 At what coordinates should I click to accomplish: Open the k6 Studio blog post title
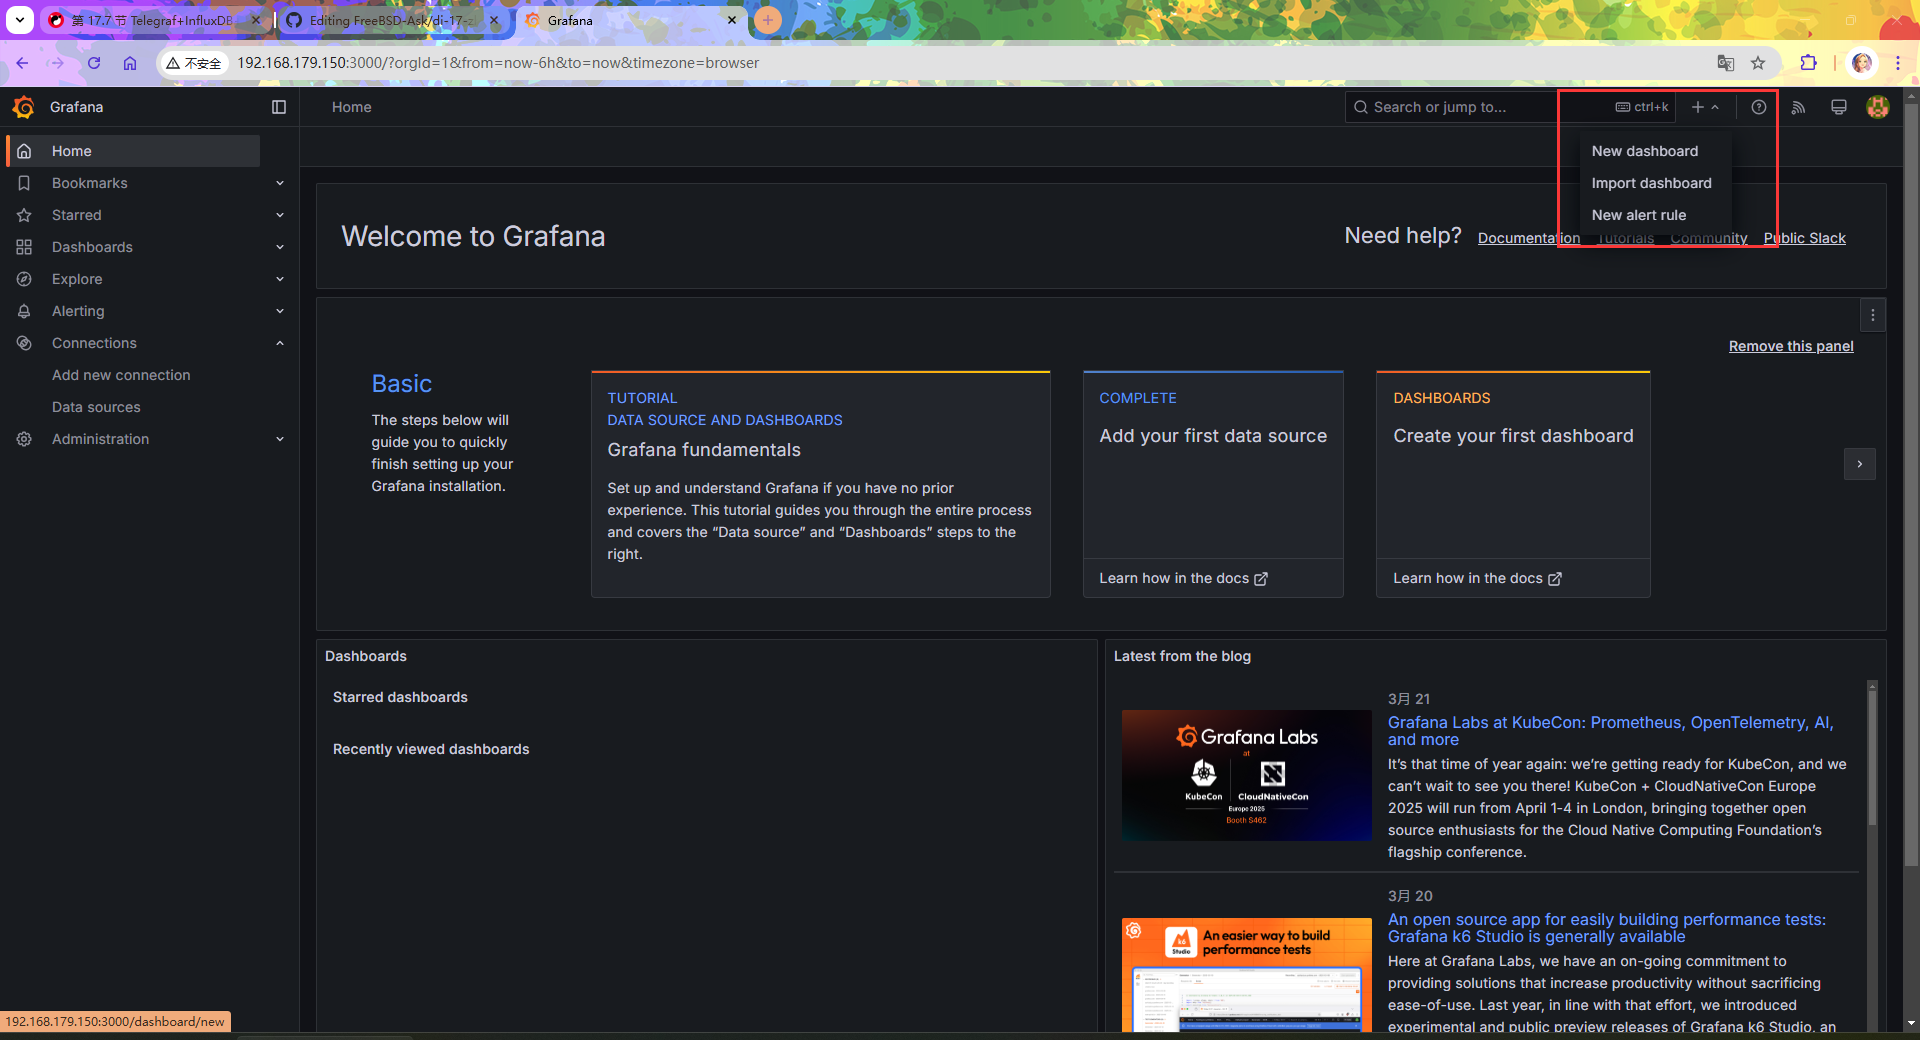[1606, 928]
